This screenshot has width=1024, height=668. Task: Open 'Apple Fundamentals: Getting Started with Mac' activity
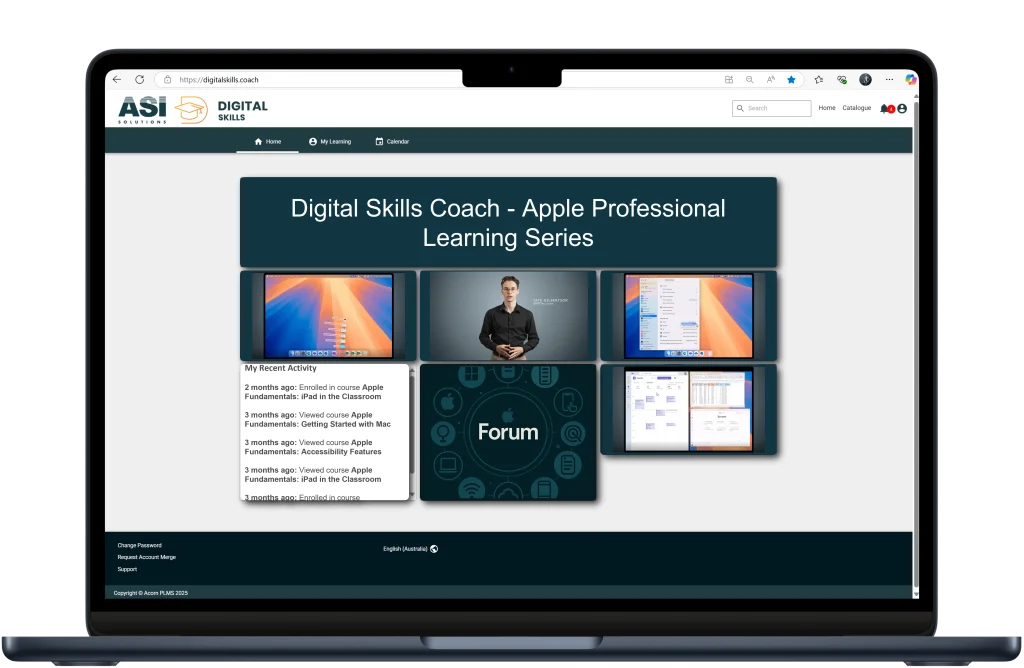pyautogui.click(x=317, y=420)
